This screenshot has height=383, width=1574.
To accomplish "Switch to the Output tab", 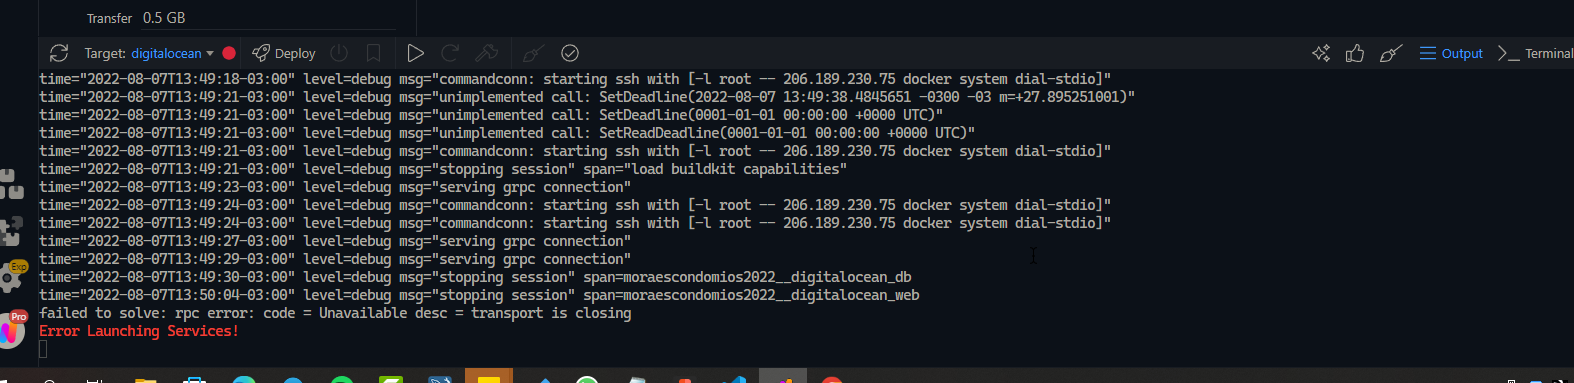I will (x=1451, y=53).
